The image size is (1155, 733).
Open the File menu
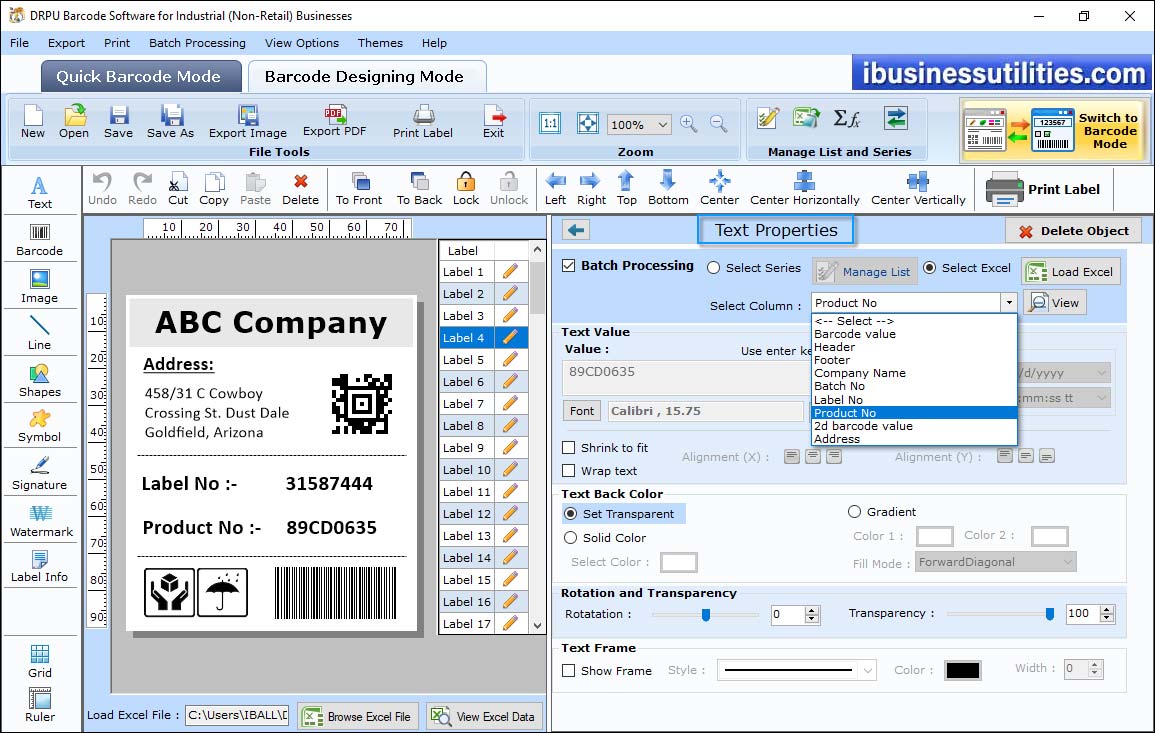[x=20, y=43]
